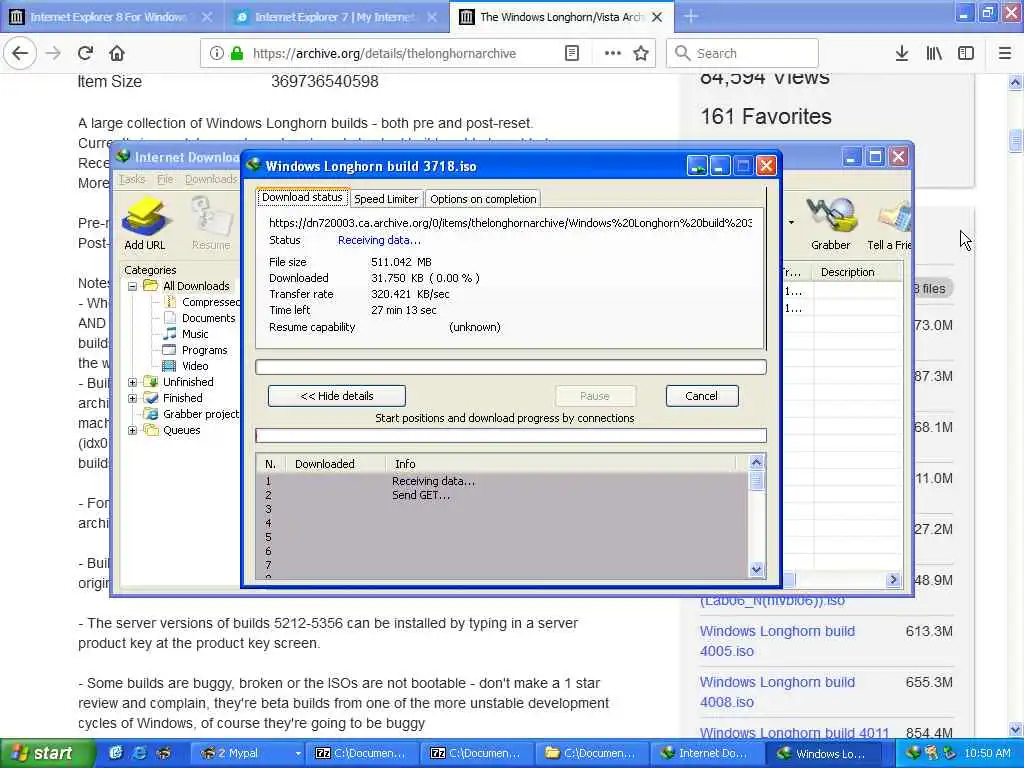Open the Options on completion tab

tap(483, 199)
